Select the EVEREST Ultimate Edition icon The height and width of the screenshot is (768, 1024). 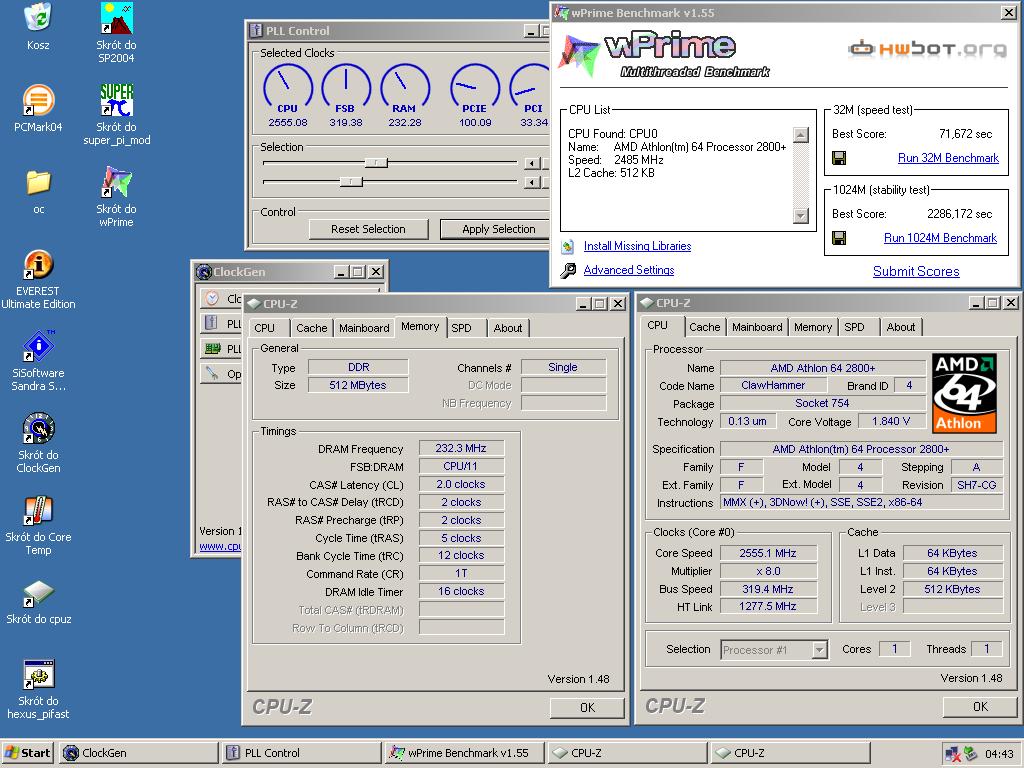[x=38, y=265]
